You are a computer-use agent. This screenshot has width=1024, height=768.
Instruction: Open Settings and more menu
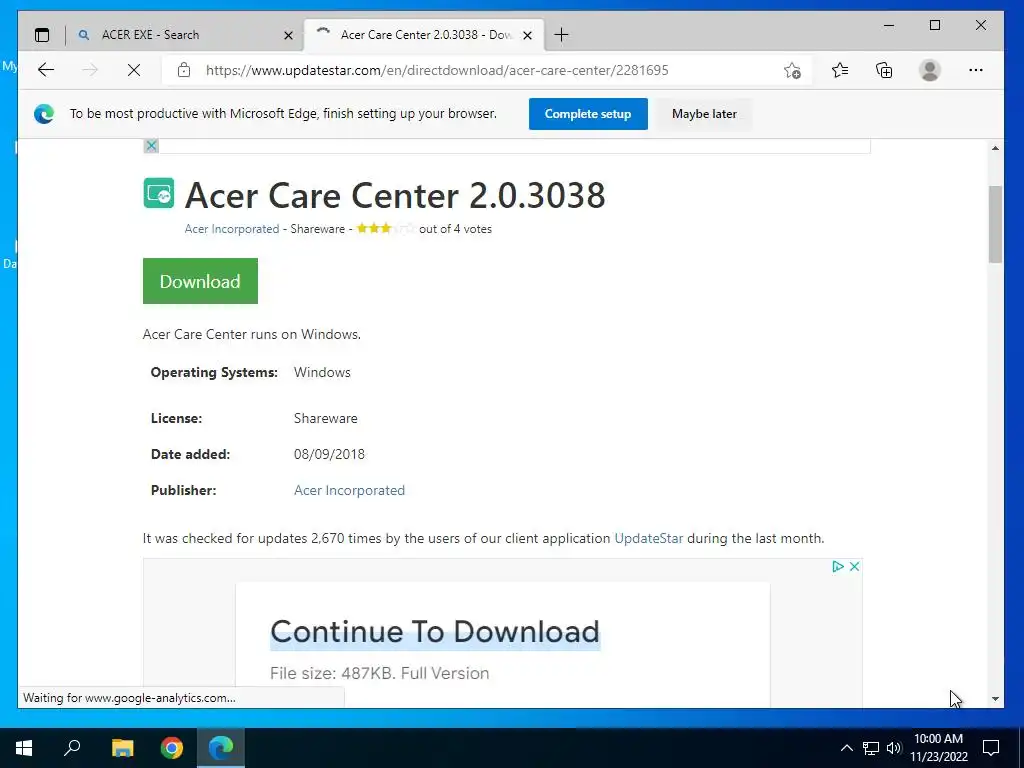click(976, 70)
